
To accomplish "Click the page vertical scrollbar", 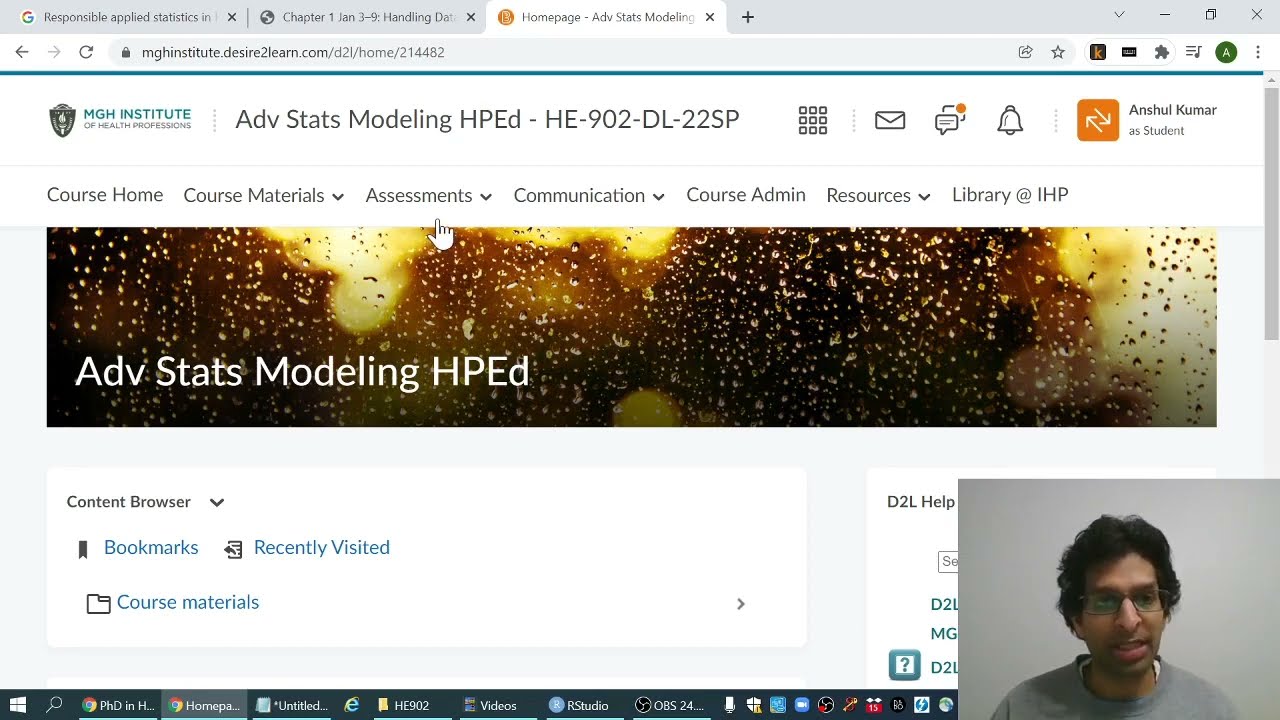I will [1271, 215].
